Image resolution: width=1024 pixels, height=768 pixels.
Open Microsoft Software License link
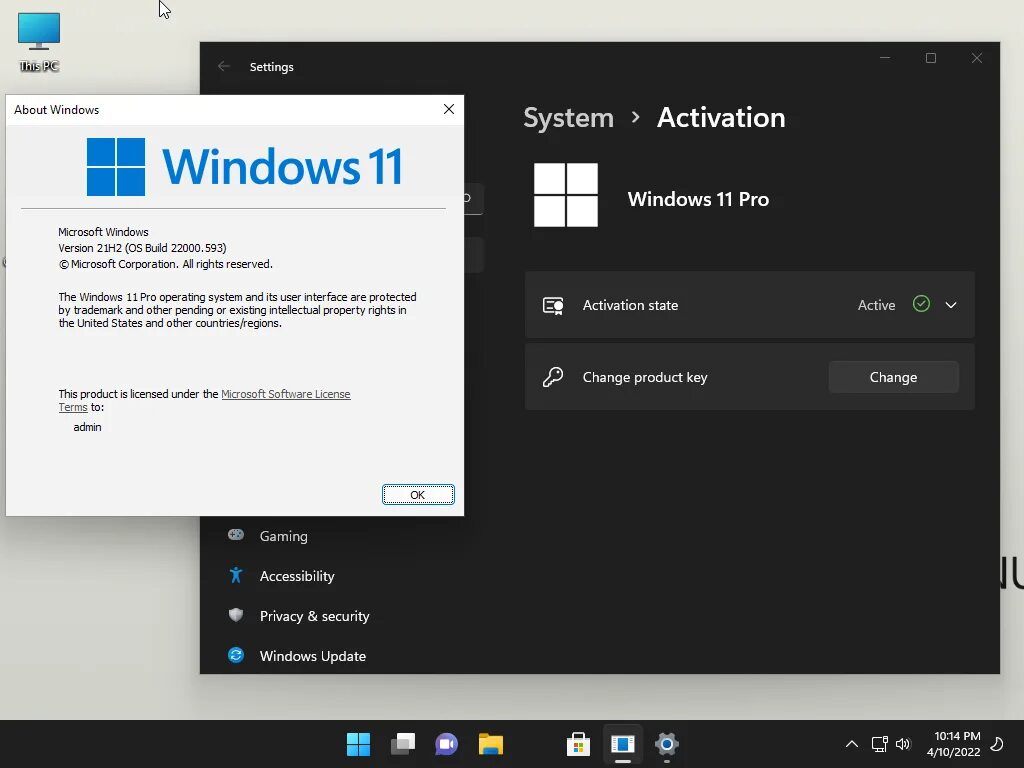285,394
